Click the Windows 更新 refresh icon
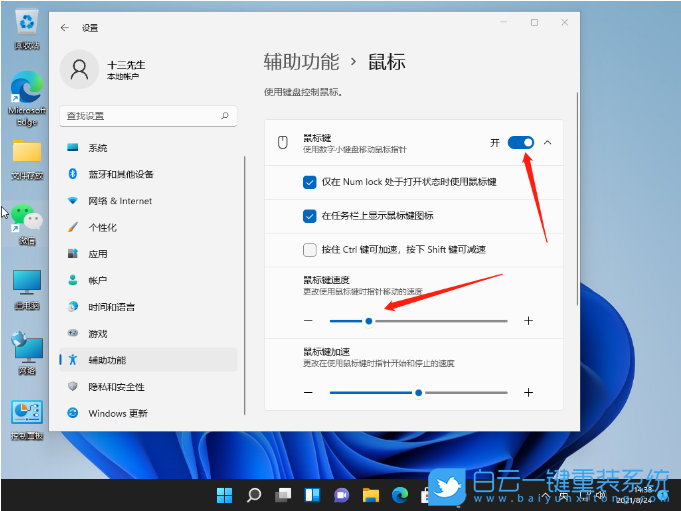The width and height of the screenshot is (681, 511). (x=73, y=413)
